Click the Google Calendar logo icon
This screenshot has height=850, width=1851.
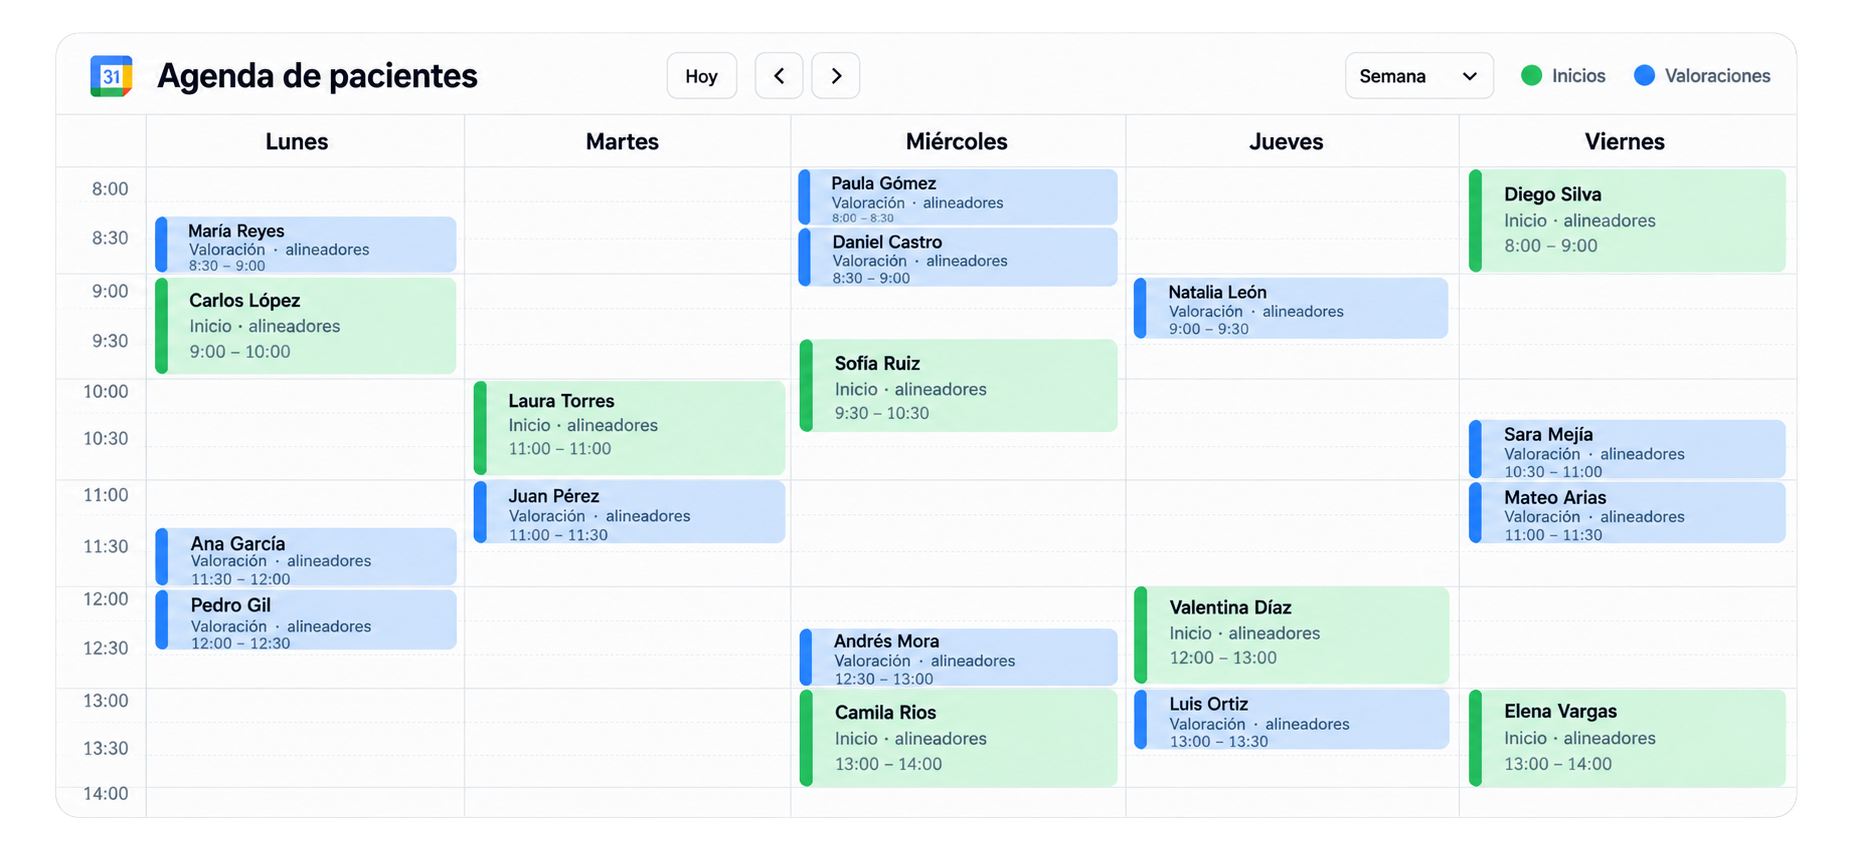(x=111, y=76)
